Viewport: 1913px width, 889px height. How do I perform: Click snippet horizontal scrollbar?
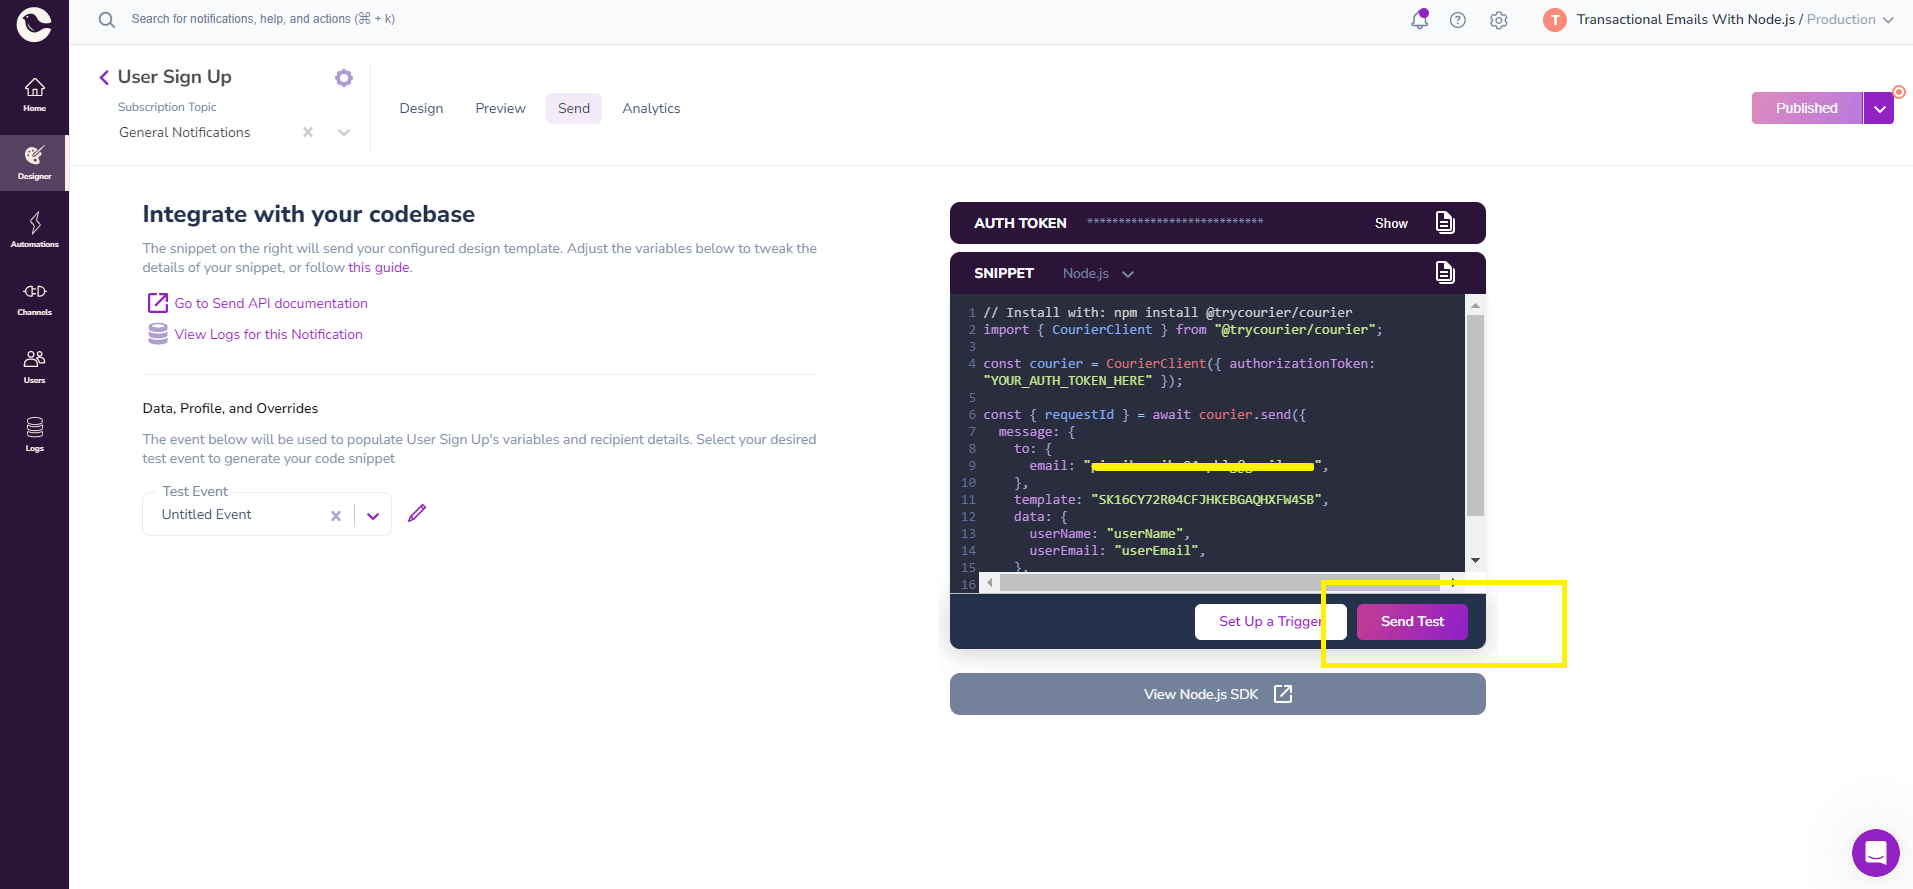pyautogui.click(x=1219, y=582)
